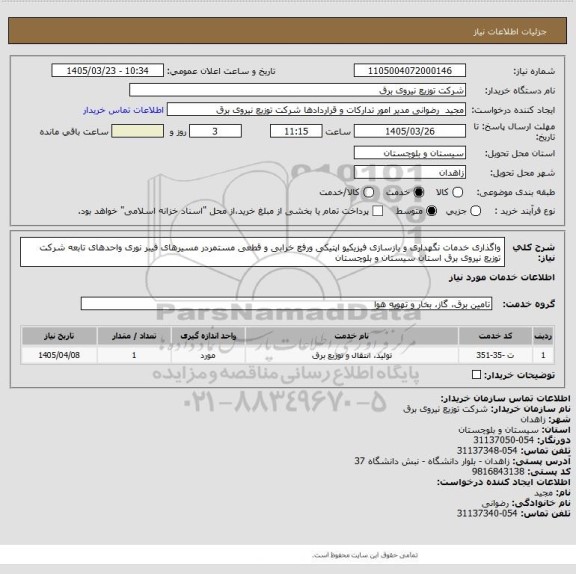
Task: Click the شهر محل تحویل field زاهدان
Action: pyautogui.click(x=410, y=173)
